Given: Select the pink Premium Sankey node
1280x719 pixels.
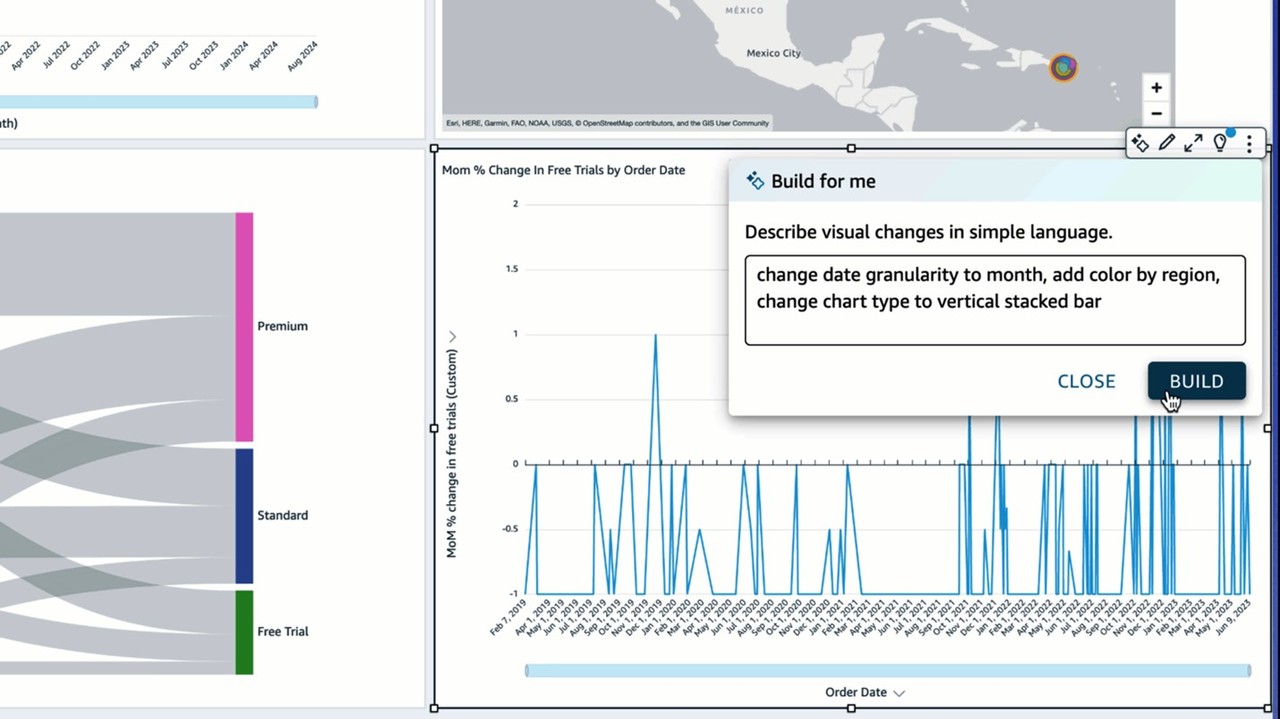Looking at the screenshot, I should pyautogui.click(x=244, y=327).
